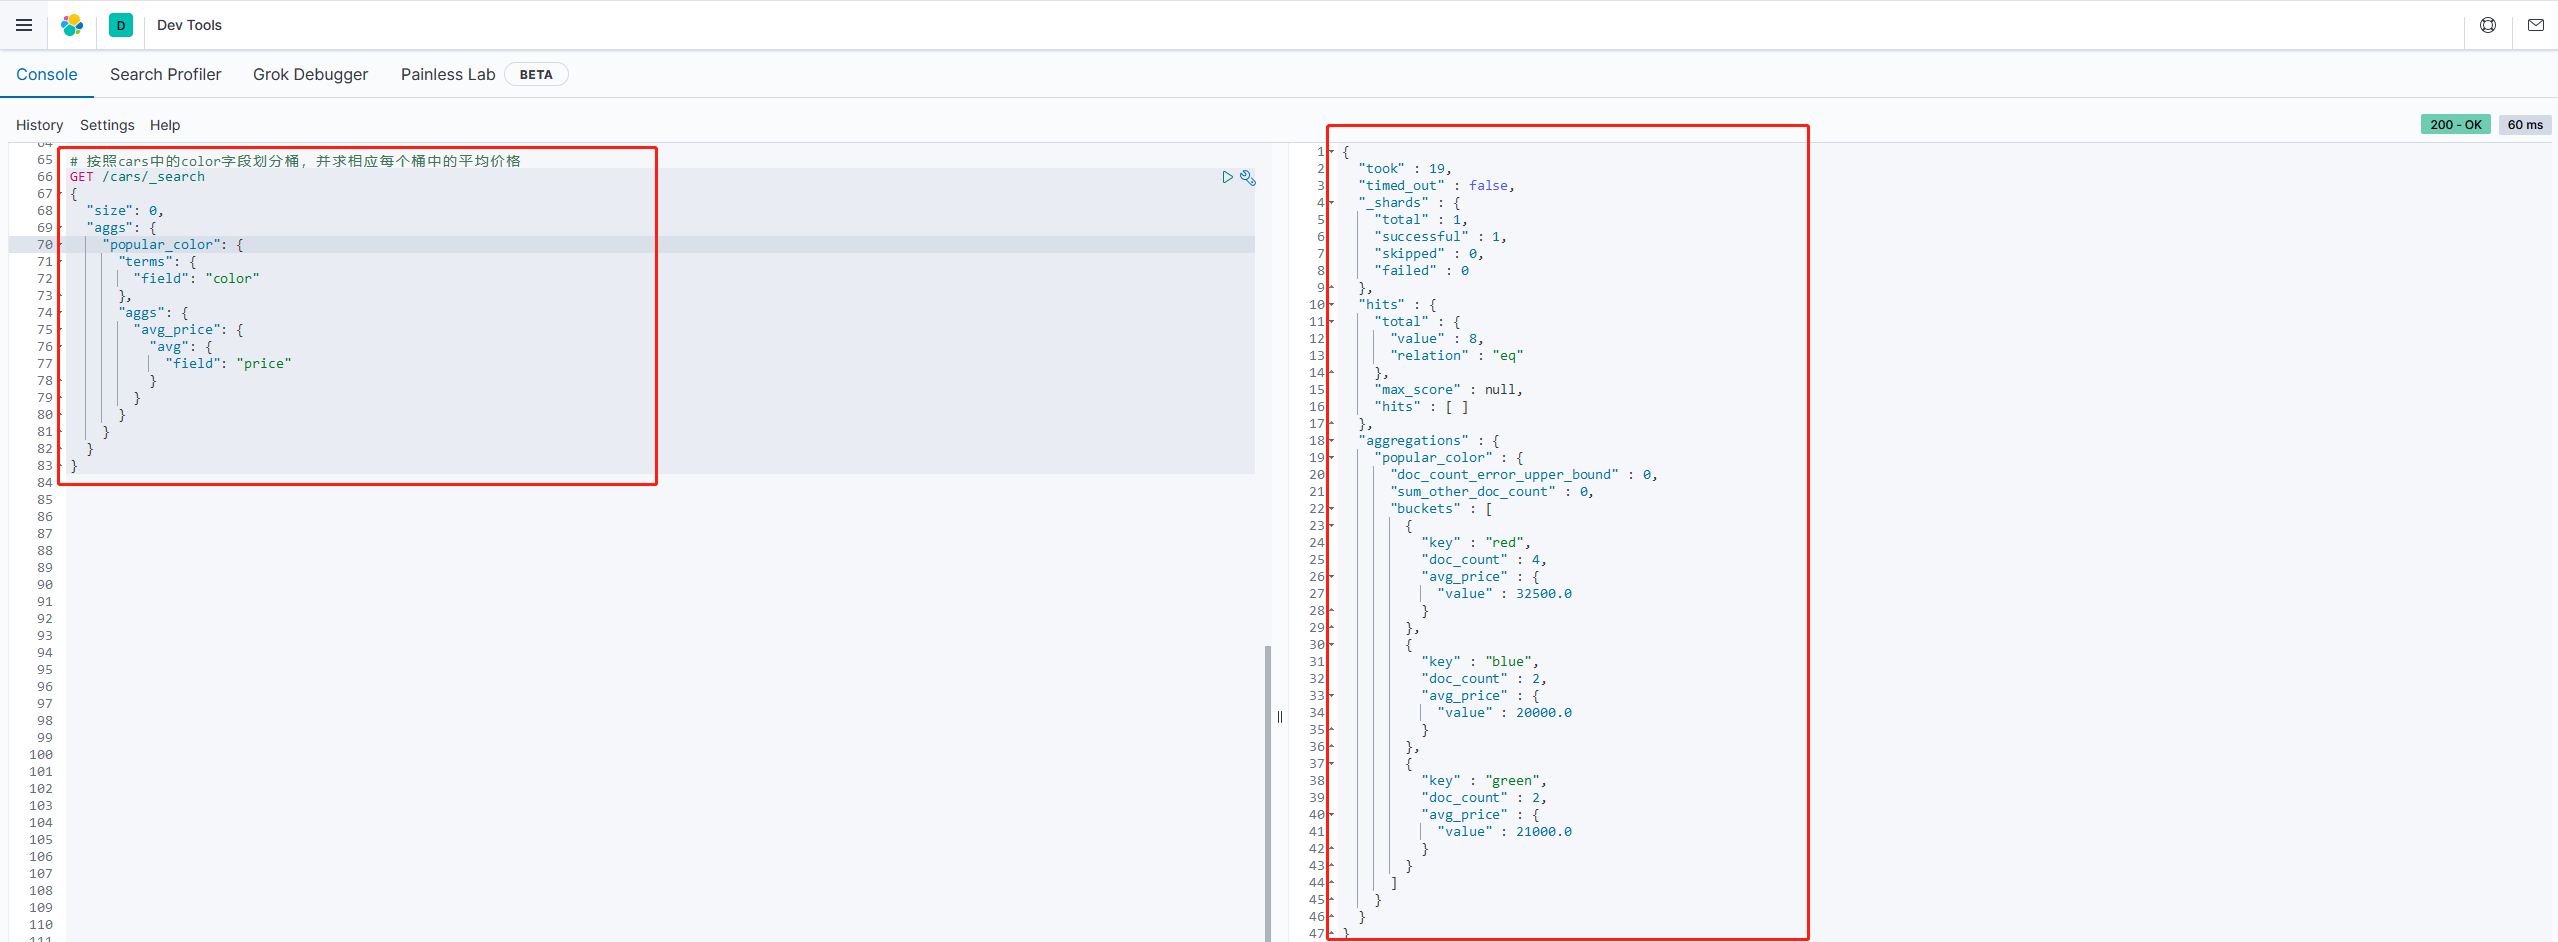
Task: Click the "key" : "green" bucket line
Action: coord(1484,781)
